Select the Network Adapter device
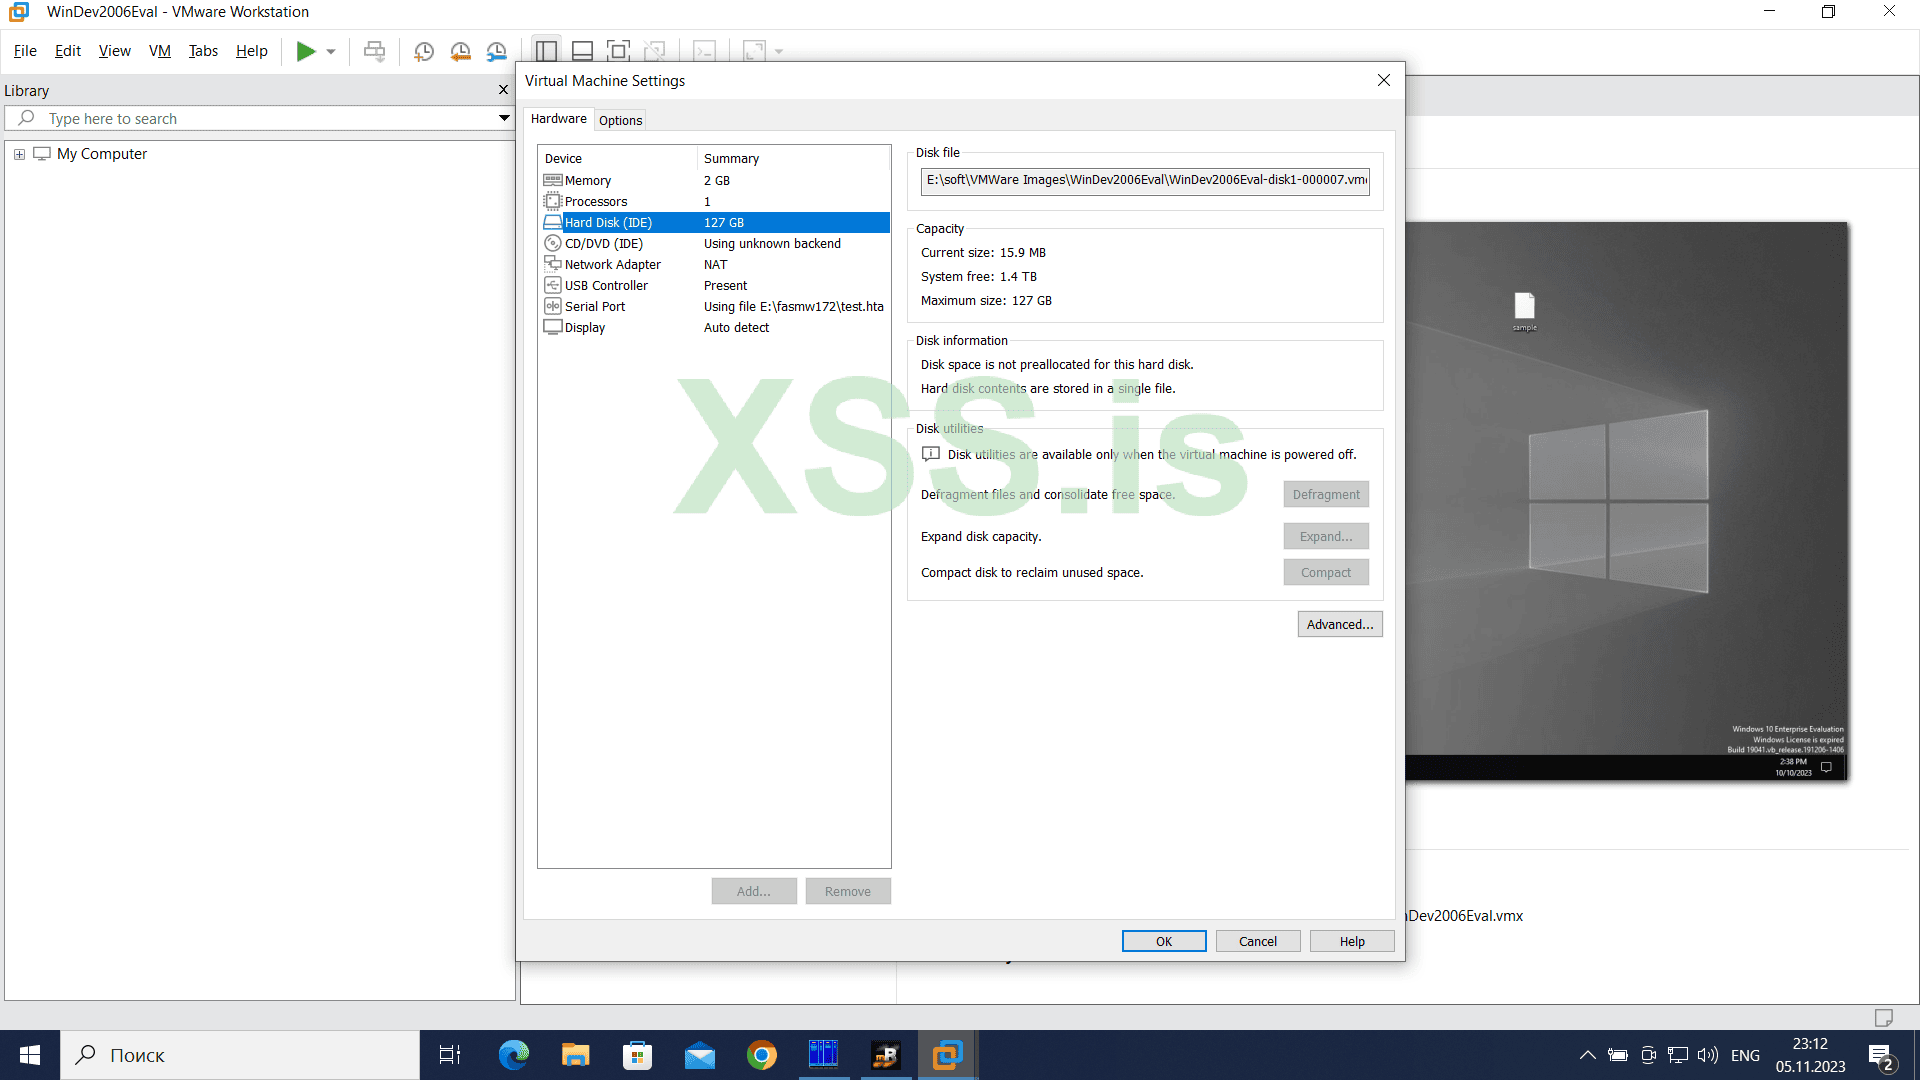This screenshot has height=1080, width=1920. pos(612,264)
